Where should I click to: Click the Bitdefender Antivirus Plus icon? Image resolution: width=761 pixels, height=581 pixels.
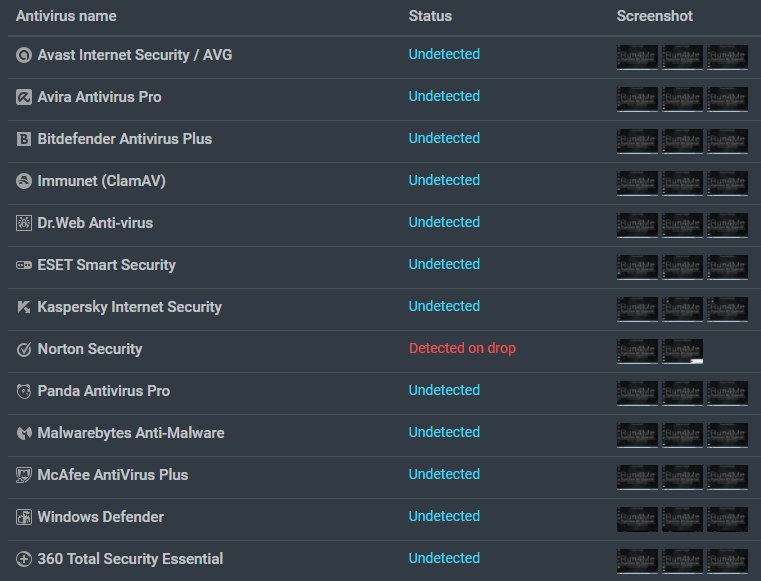pyautogui.click(x=24, y=139)
